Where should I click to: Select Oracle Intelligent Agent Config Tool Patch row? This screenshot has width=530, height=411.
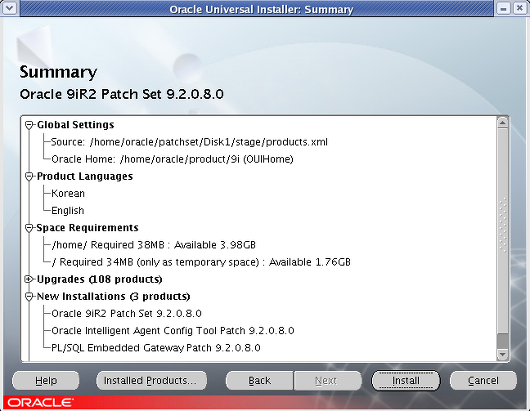(x=172, y=331)
